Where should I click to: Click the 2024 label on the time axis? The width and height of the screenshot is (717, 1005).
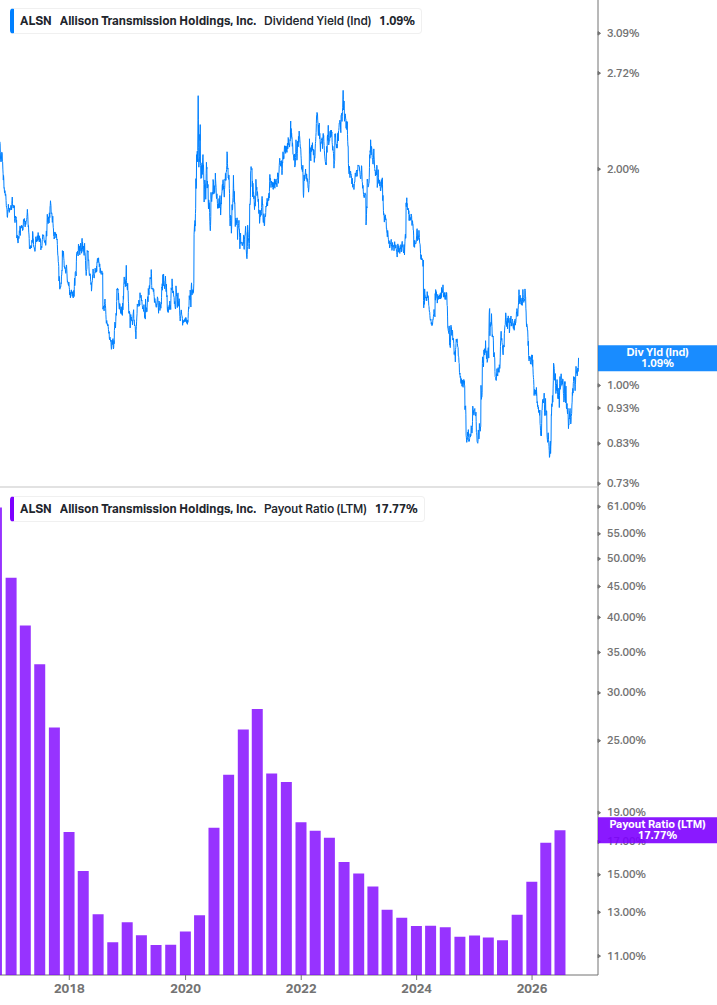tap(416, 989)
